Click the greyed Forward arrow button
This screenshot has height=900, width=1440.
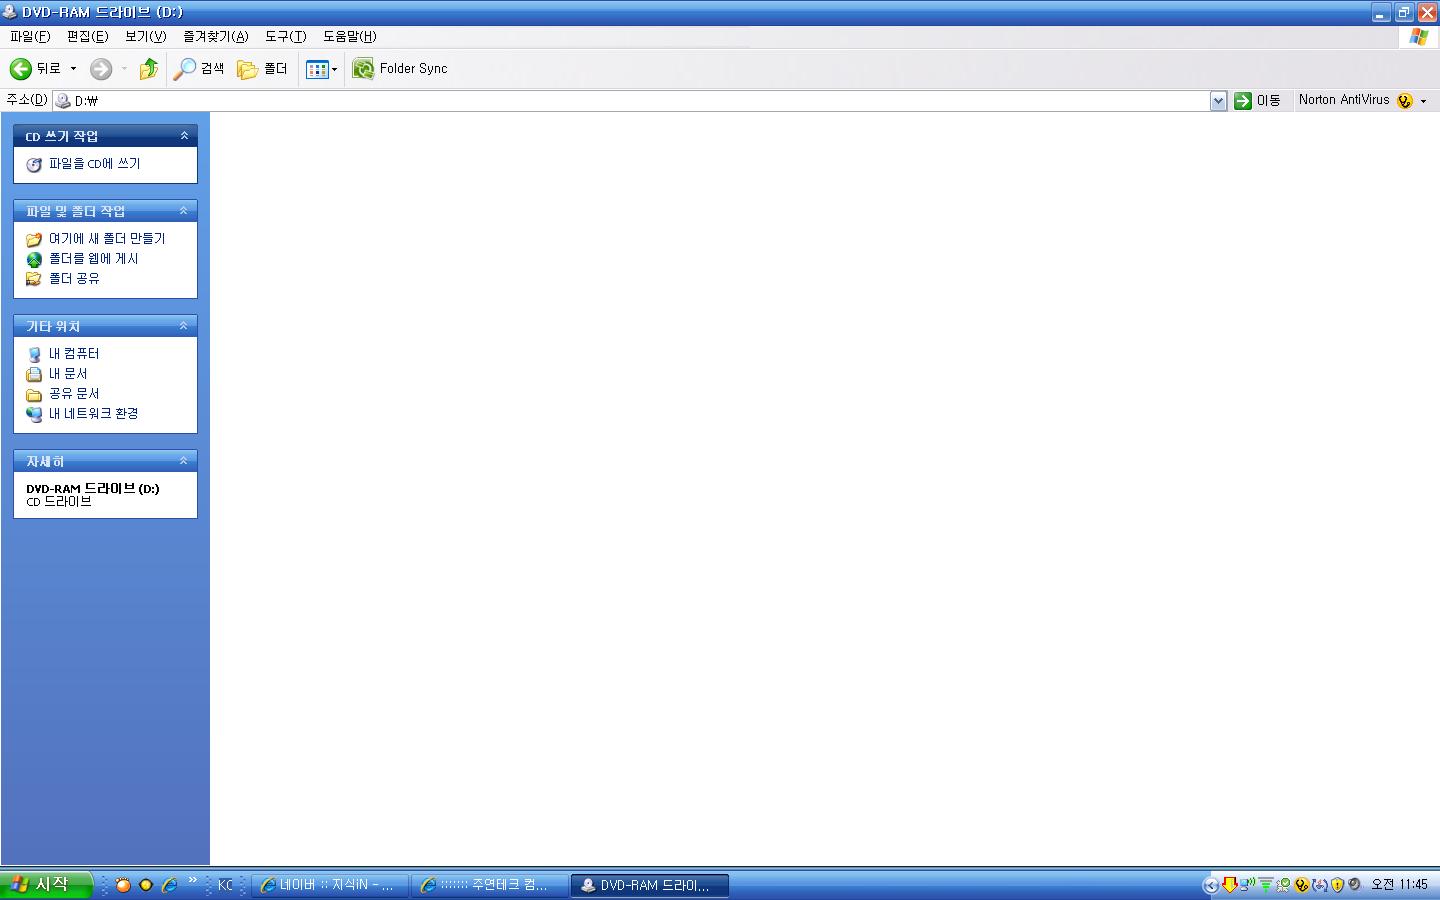pyautogui.click(x=101, y=69)
